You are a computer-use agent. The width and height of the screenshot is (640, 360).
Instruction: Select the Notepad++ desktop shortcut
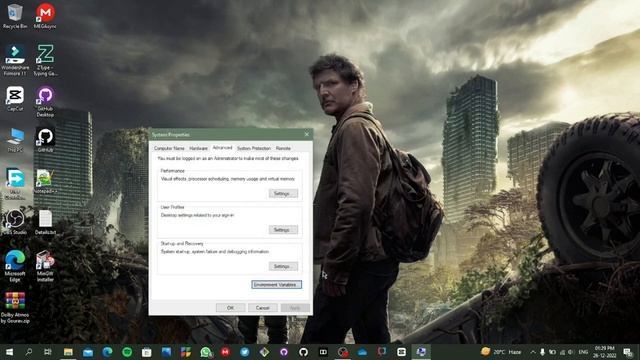(x=45, y=181)
